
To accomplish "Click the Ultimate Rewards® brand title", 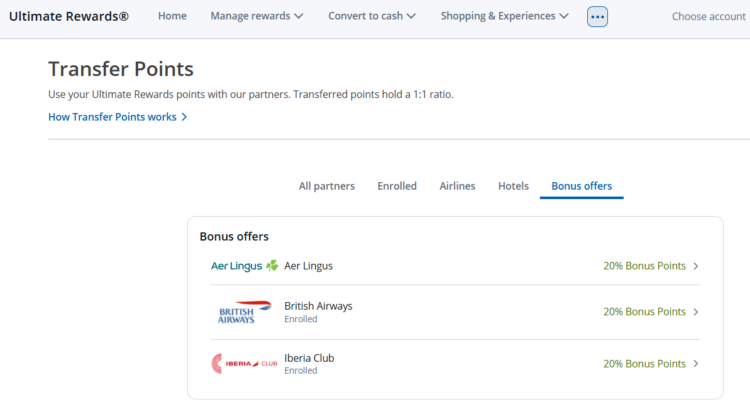I will point(69,16).
